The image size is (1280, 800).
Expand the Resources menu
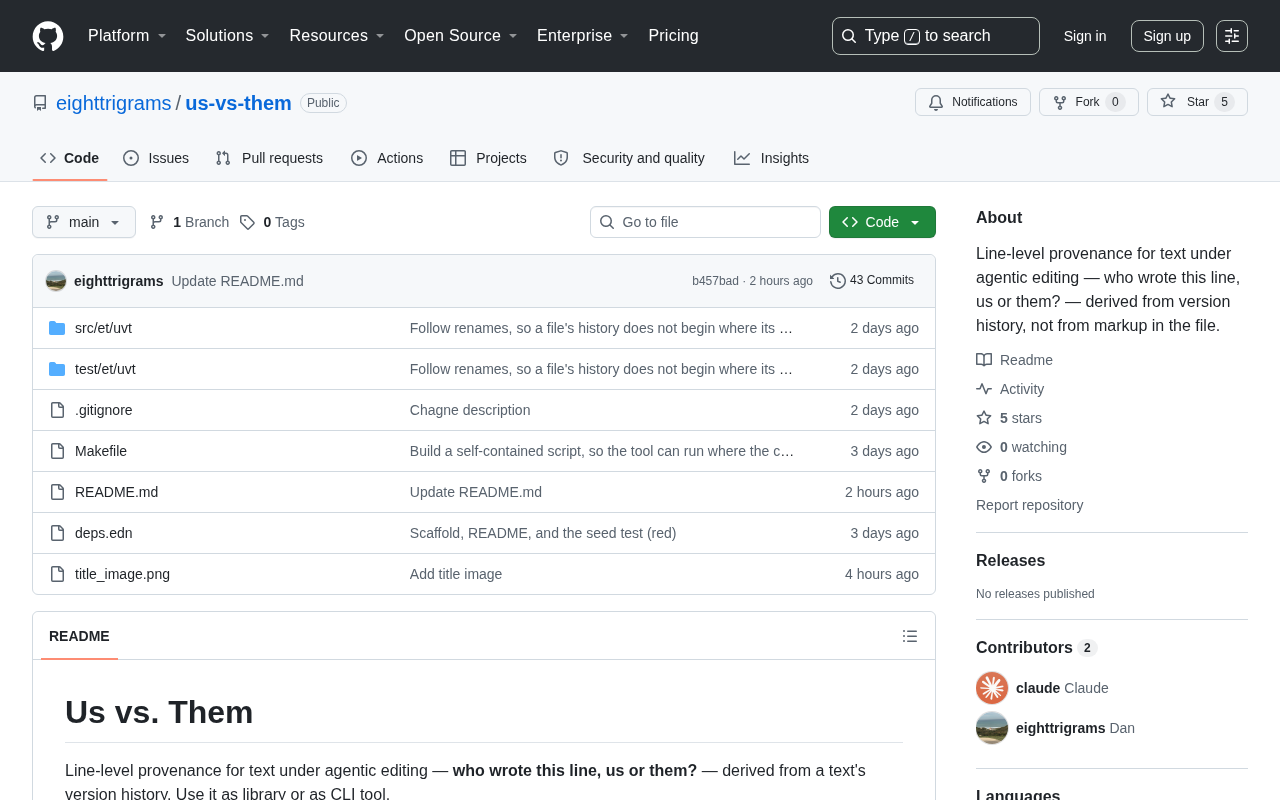337,36
